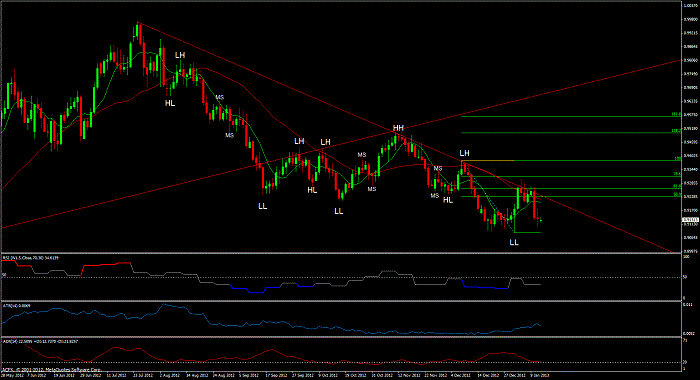
Task: Select the topmost Fibonacci level line at 161.8
Action: 571,116
